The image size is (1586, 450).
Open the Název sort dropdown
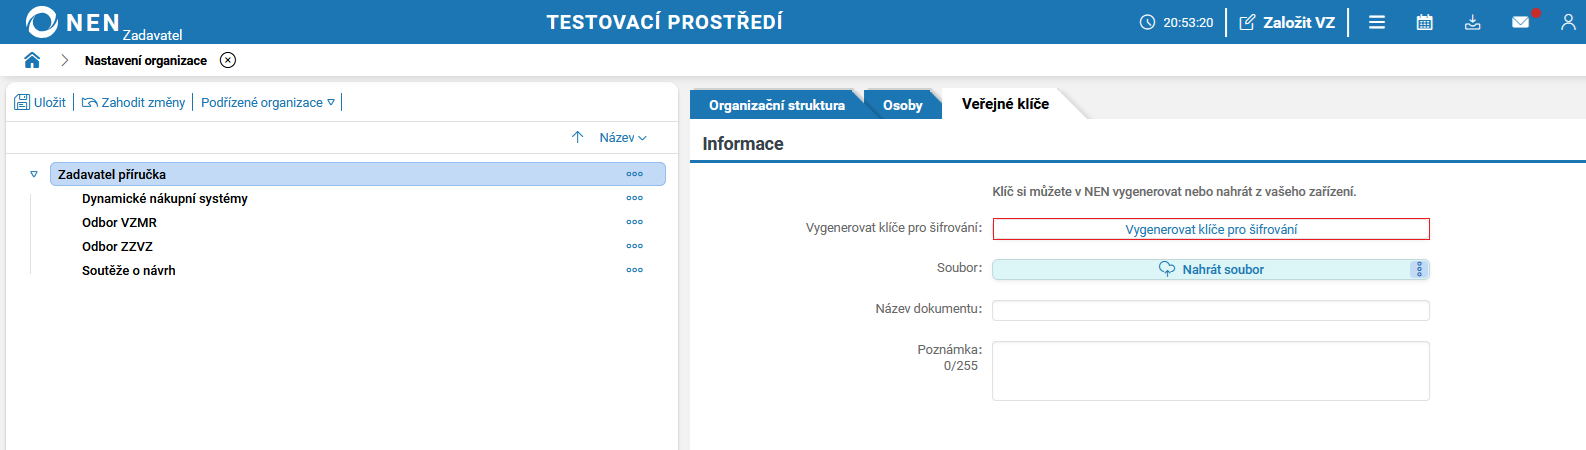click(623, 137)
